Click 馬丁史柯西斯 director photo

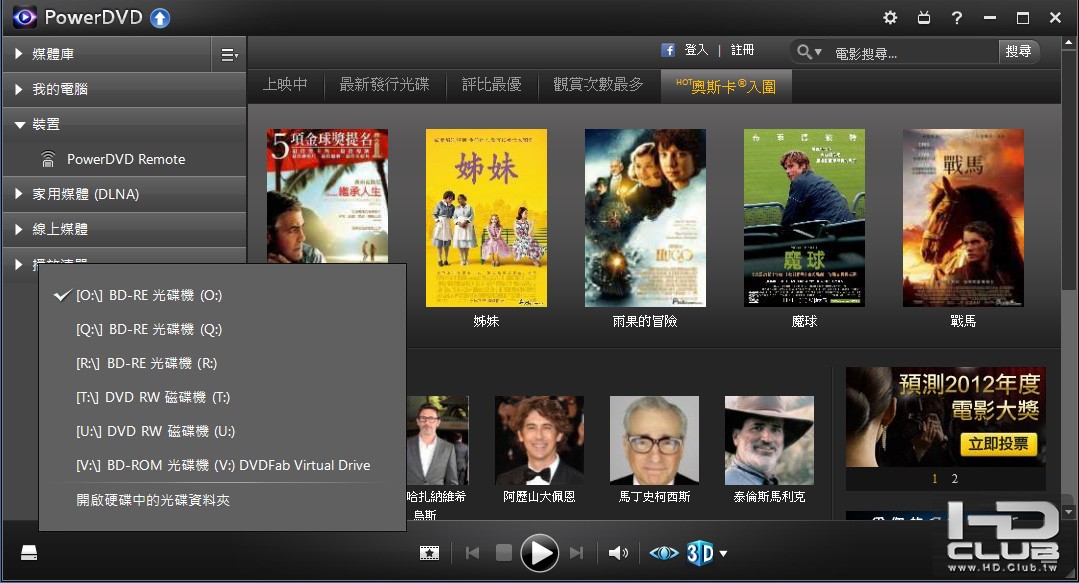(654, 440)
